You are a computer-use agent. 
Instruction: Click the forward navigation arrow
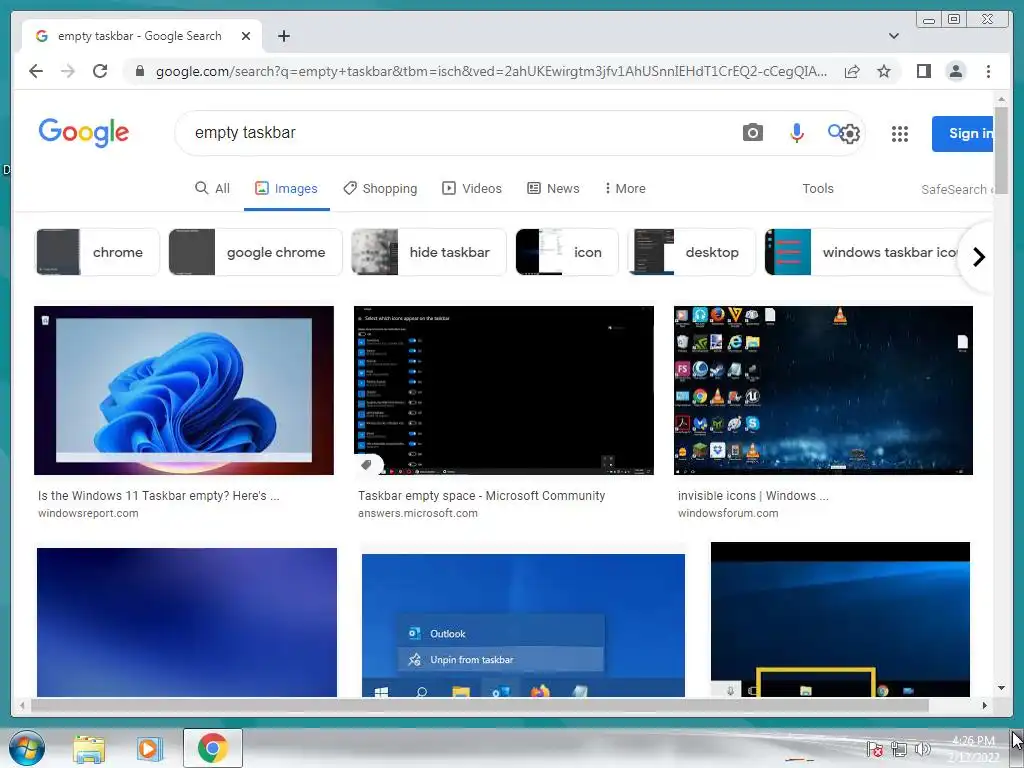click(x=68, y=71)
